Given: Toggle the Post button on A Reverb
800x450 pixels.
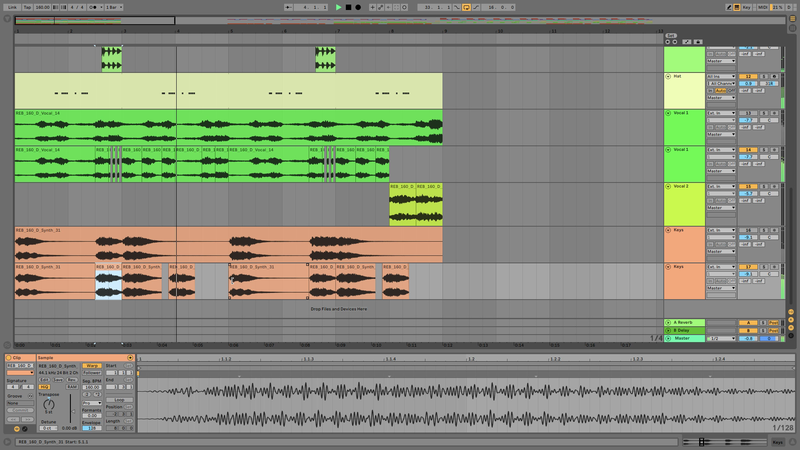Looking at the screenshot, I should coord(774,322).
